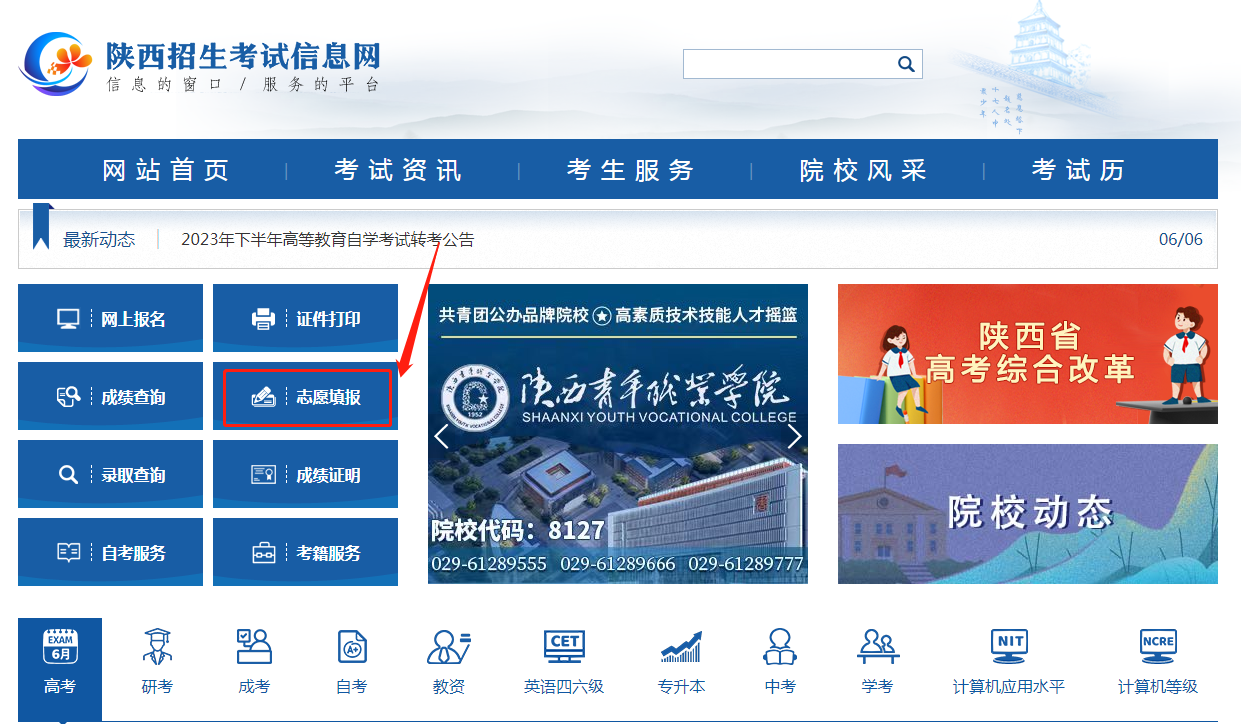This screenshot has width=1241, height=724.
Task: Click the 中考 tab label
Action: pos(780,687)
